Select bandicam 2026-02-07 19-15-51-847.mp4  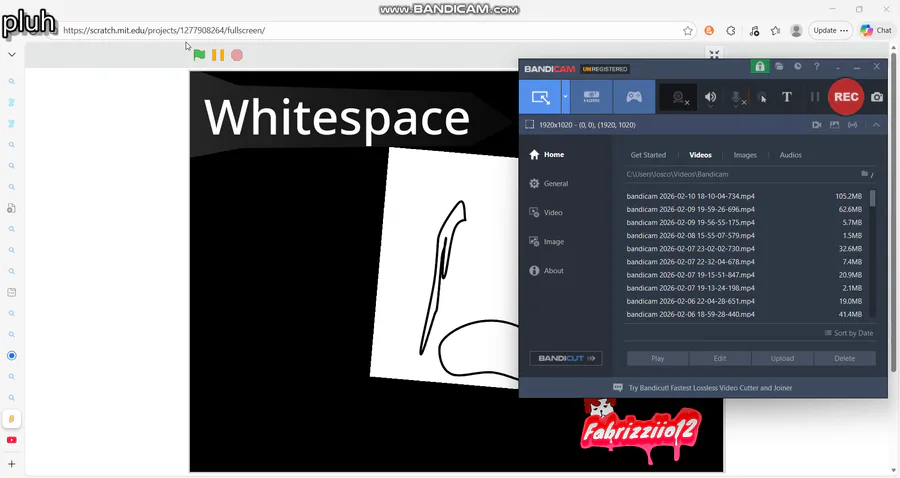click(744, 275)
